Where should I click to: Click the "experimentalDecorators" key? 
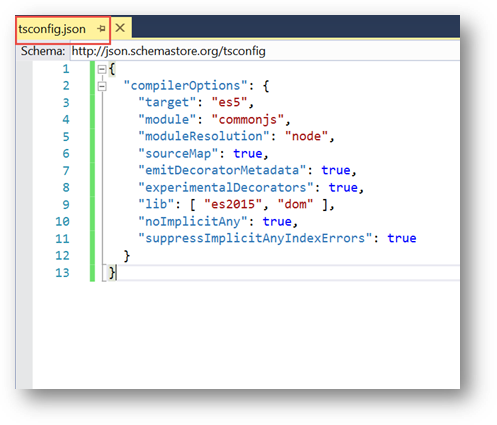226,187
